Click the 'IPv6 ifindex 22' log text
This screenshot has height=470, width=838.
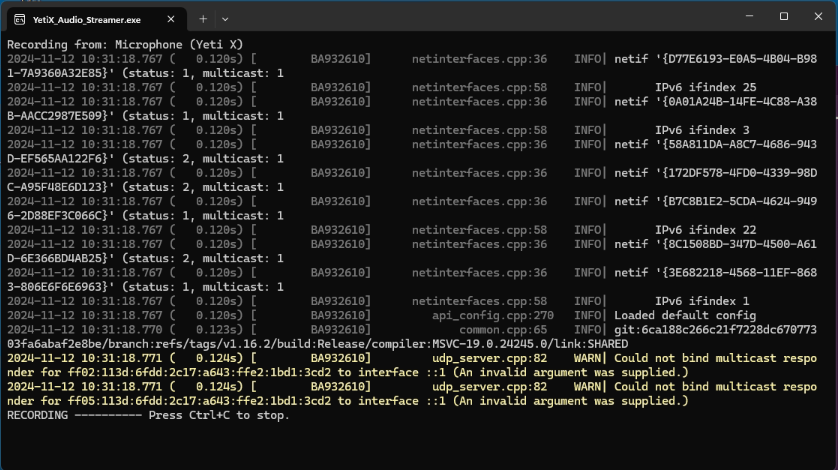click(705, 230)
